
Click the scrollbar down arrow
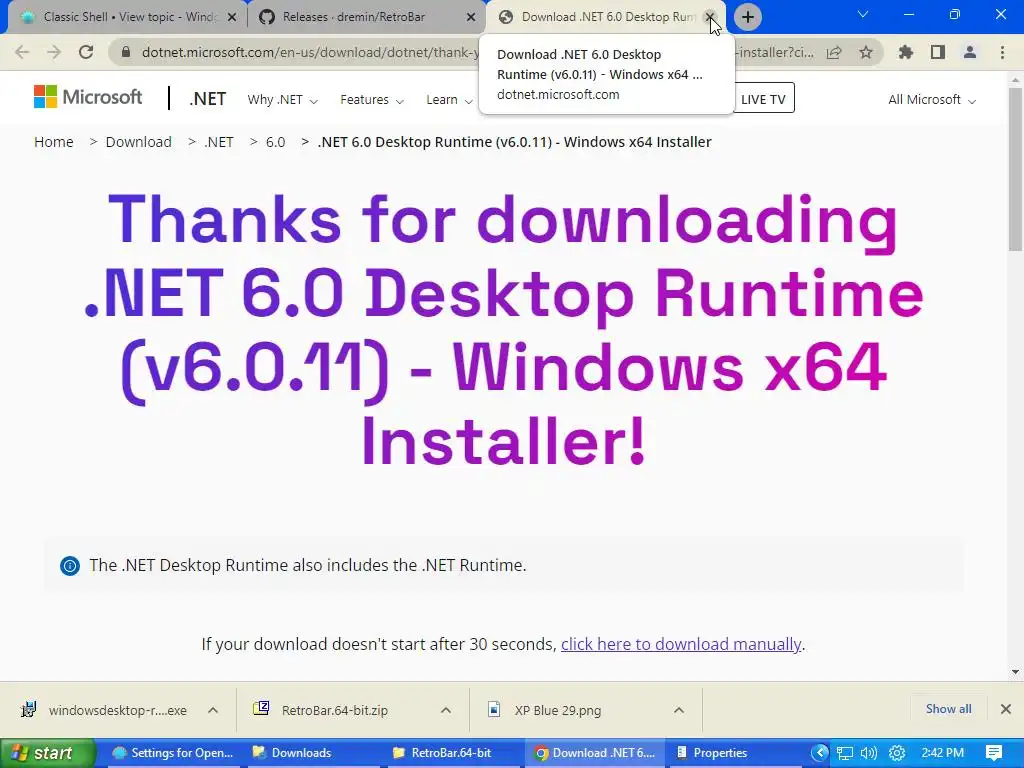tap(1015, 671)
